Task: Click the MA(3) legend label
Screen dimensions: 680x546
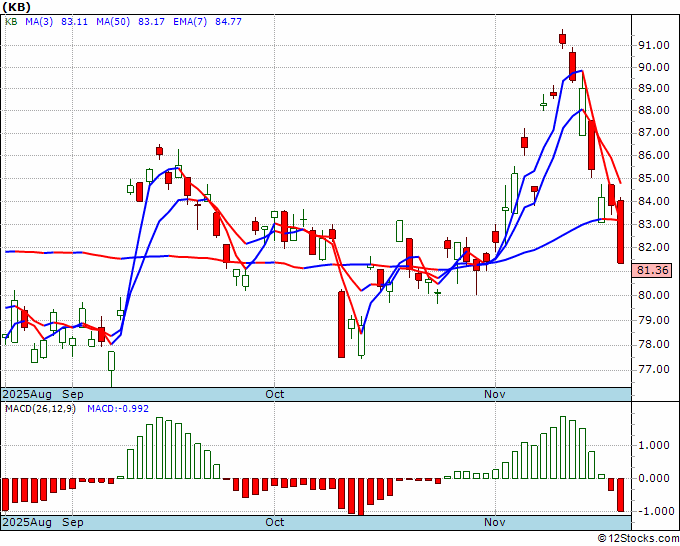Action: (x=39, y=22)
